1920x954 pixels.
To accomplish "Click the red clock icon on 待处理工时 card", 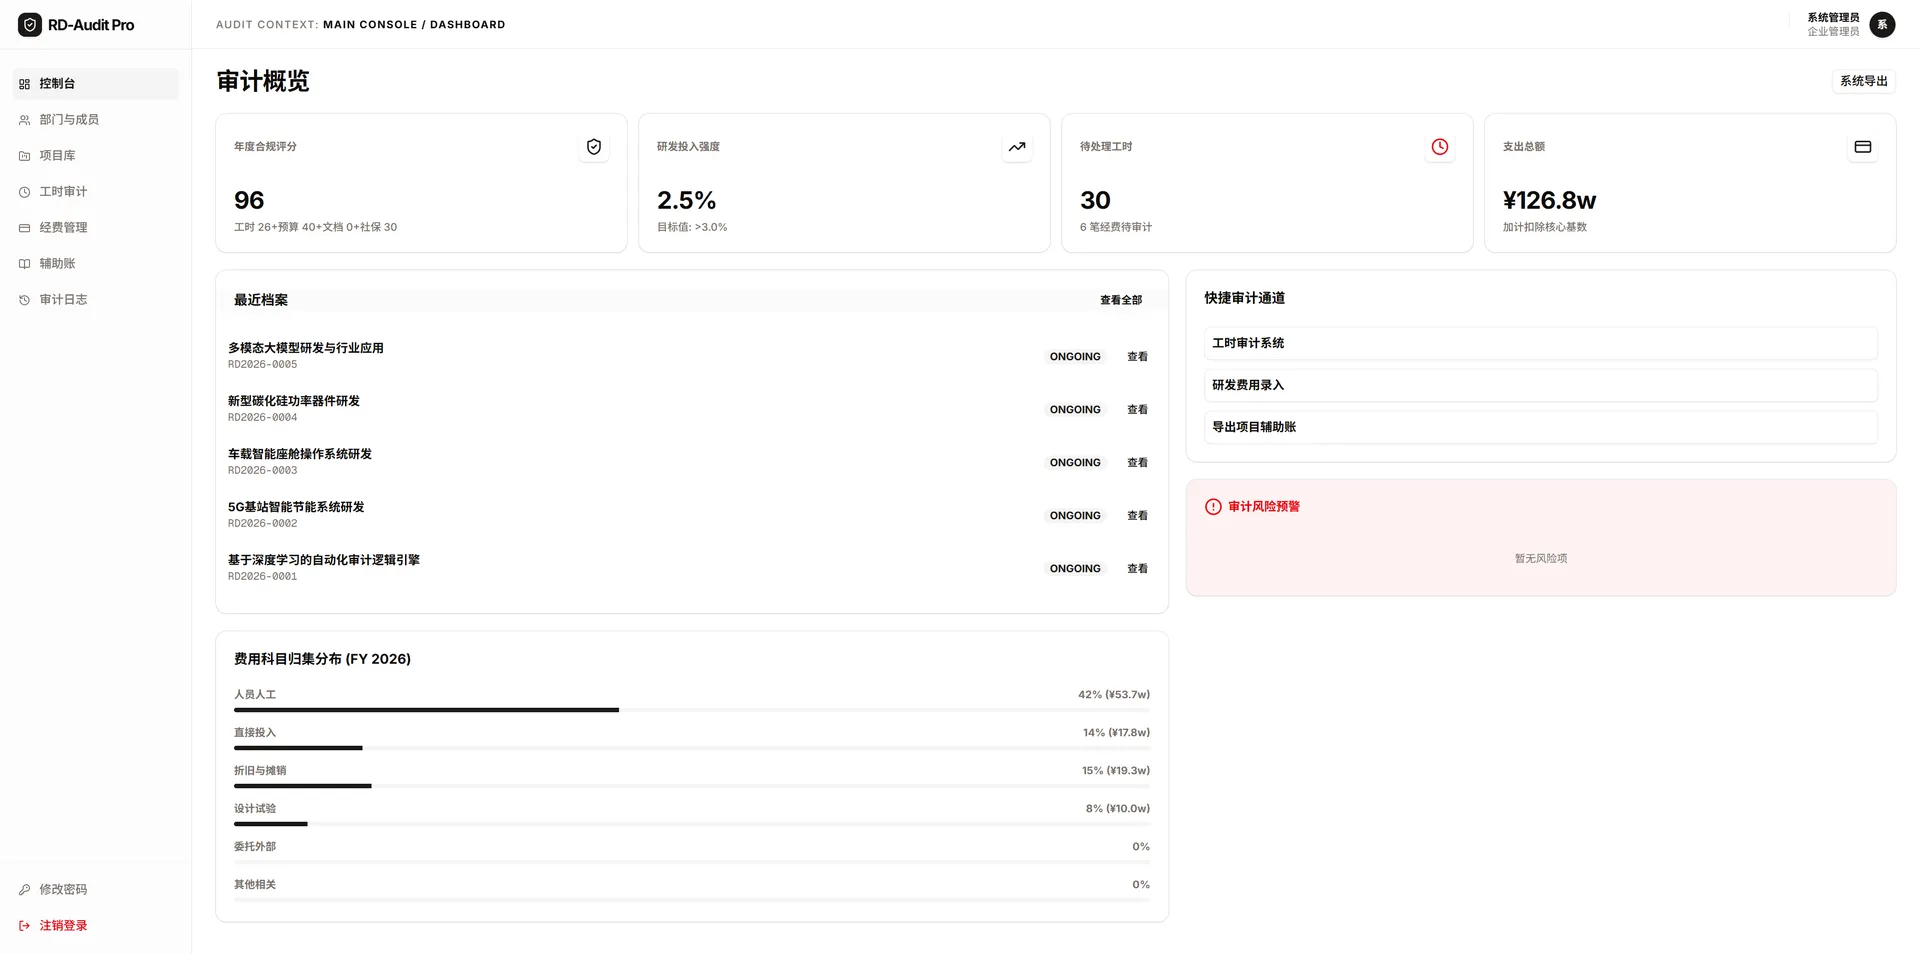I will point(1440,147).
